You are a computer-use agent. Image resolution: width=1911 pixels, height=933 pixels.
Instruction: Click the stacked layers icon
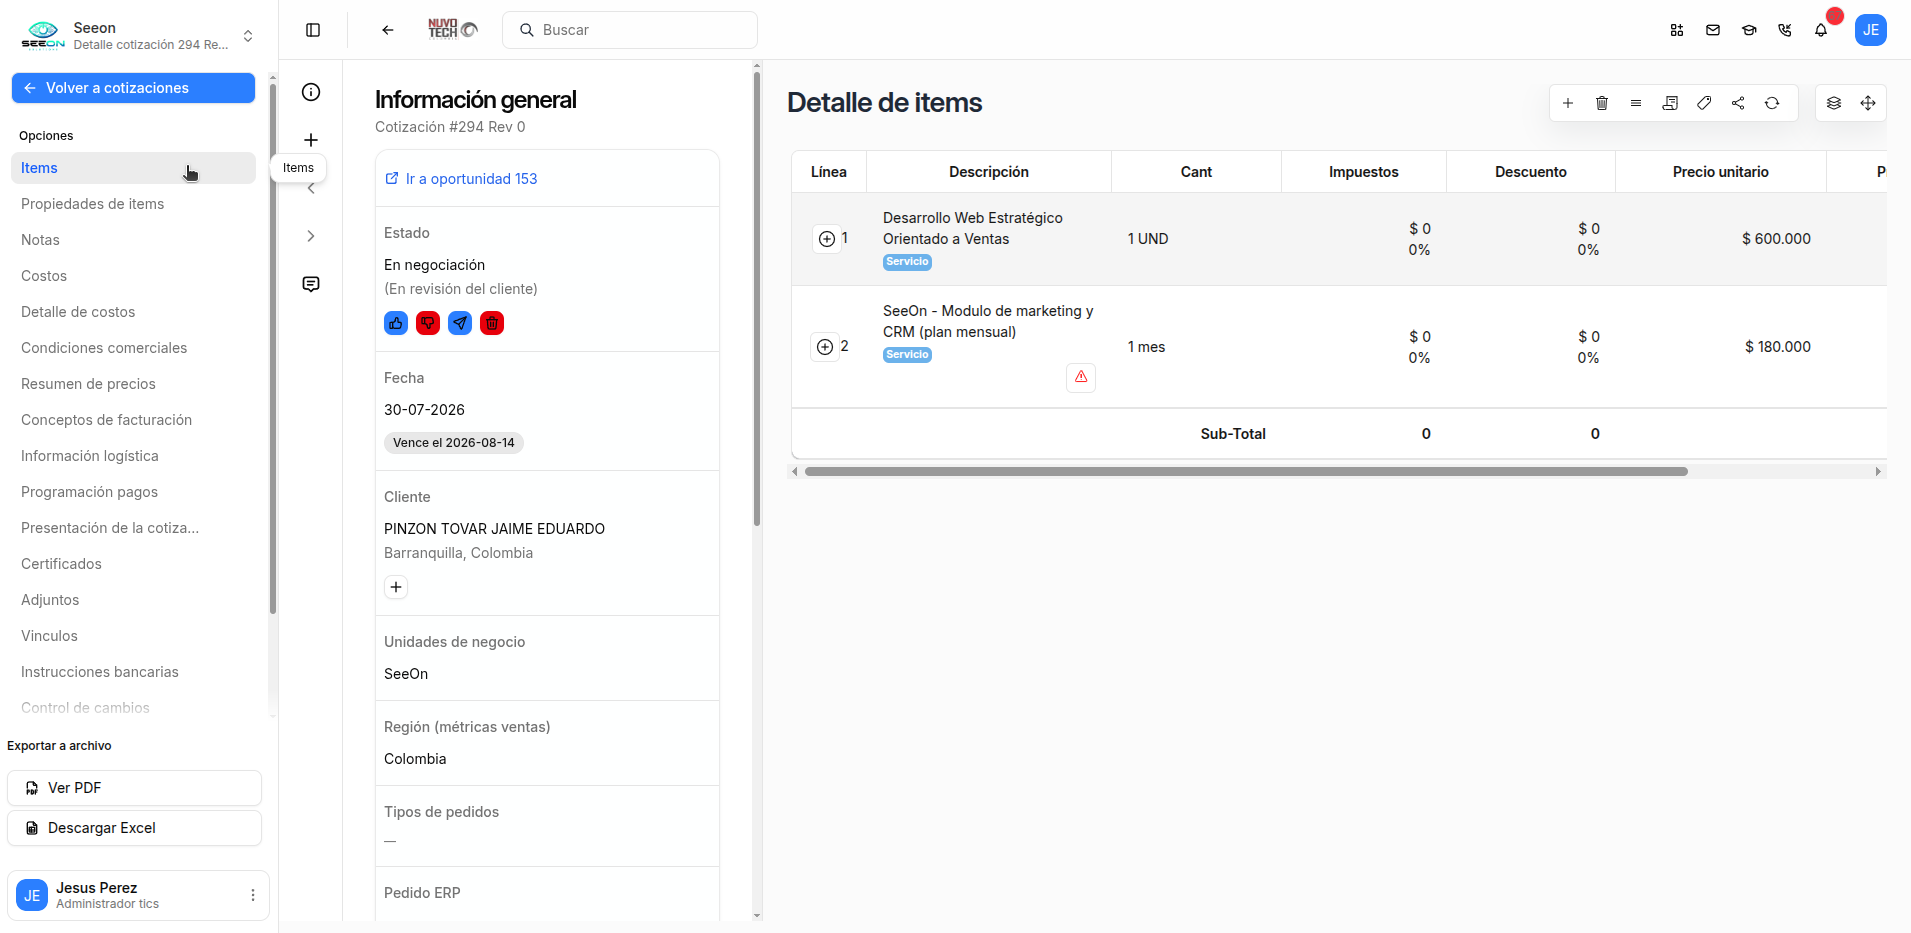(1834, 103)
